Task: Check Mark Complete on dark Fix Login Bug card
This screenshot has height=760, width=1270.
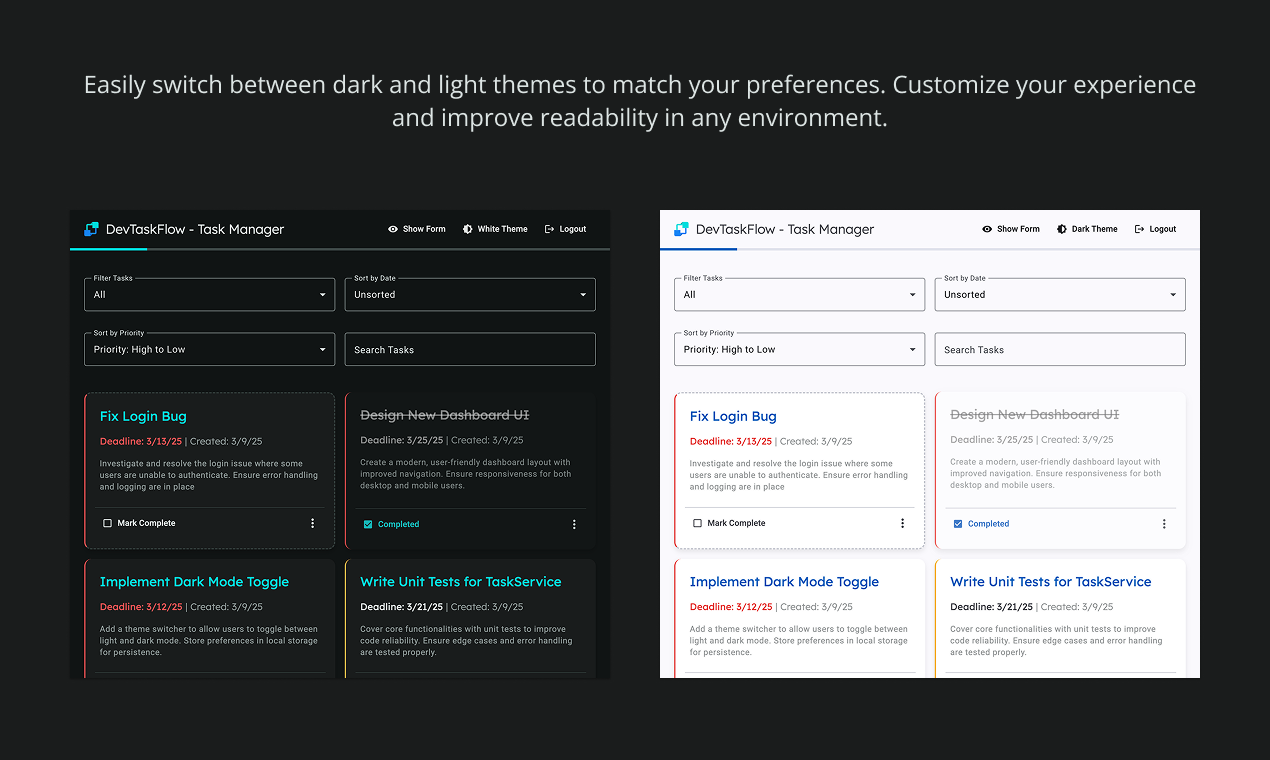Action: pos(108,523)
